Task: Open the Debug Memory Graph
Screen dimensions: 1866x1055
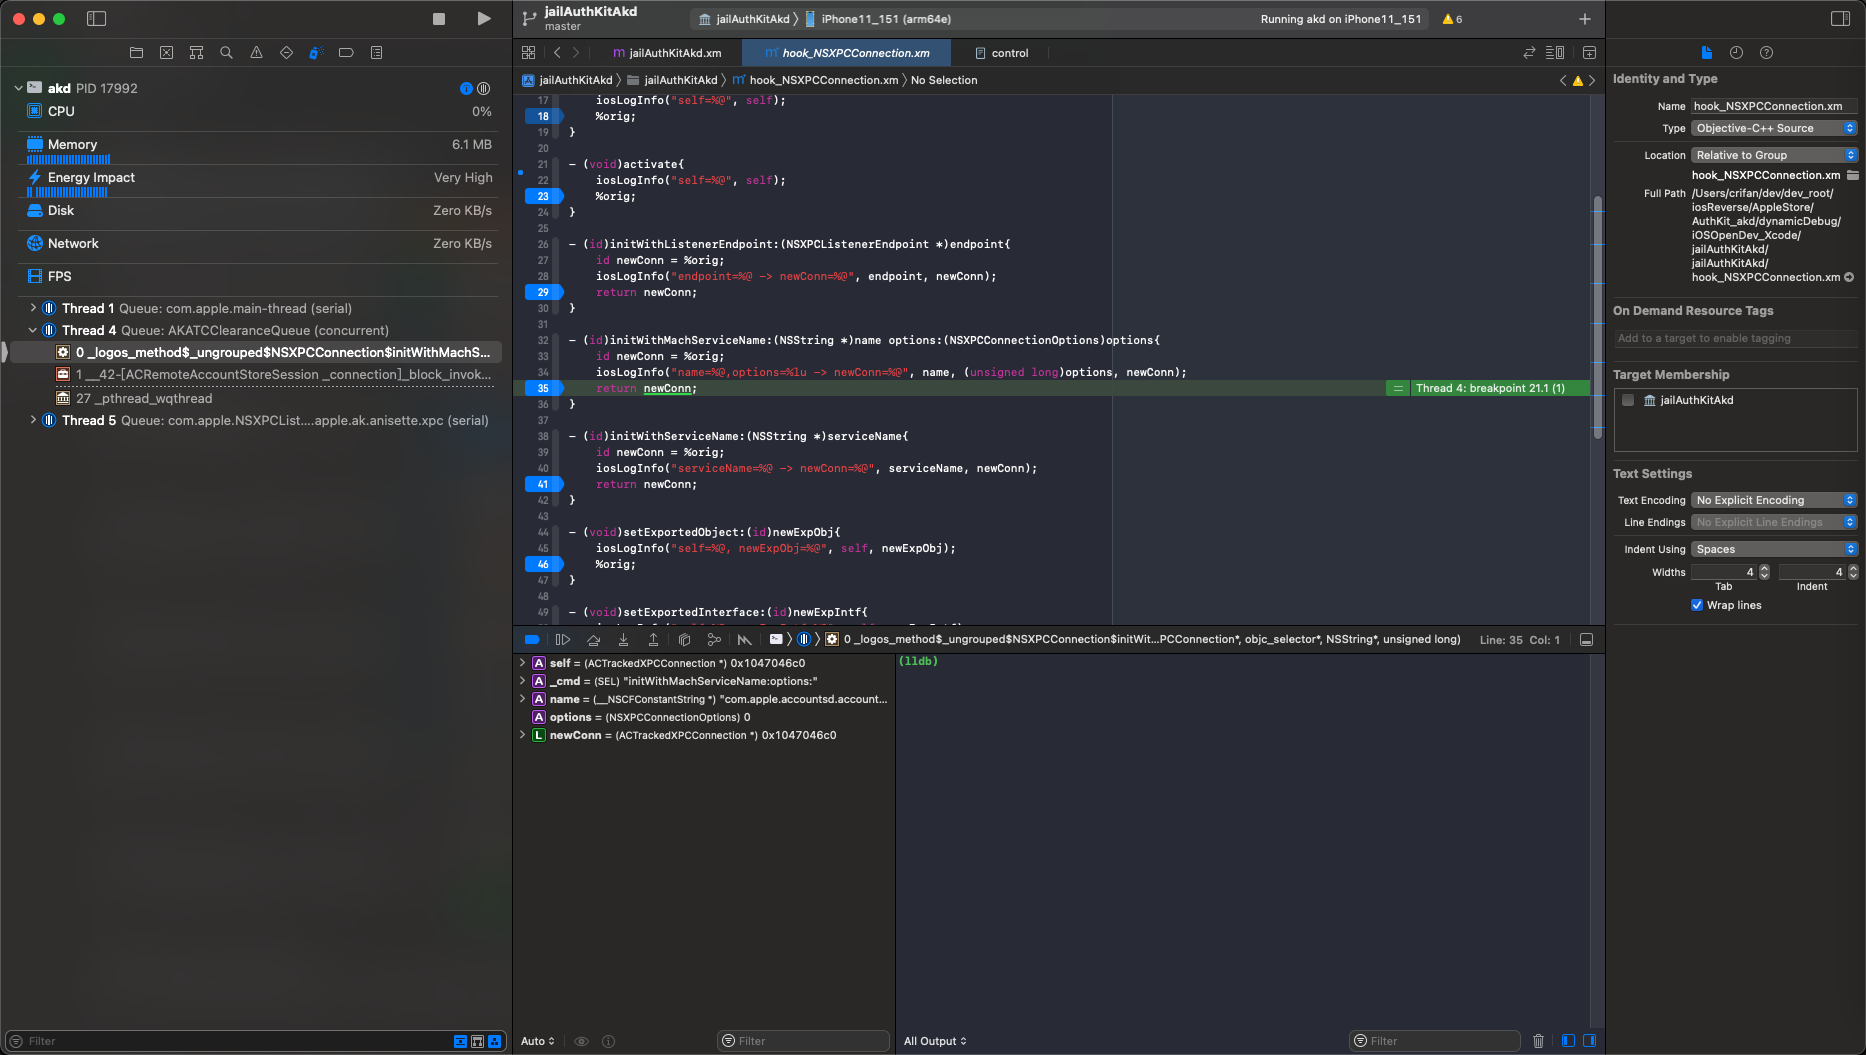Action: coord(714,639)
